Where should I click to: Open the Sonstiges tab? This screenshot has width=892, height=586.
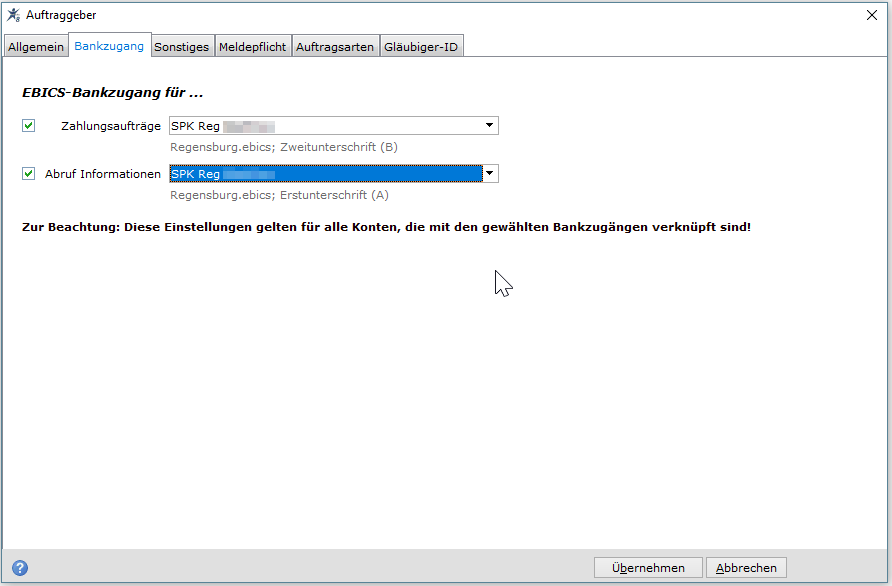[181, 47]
